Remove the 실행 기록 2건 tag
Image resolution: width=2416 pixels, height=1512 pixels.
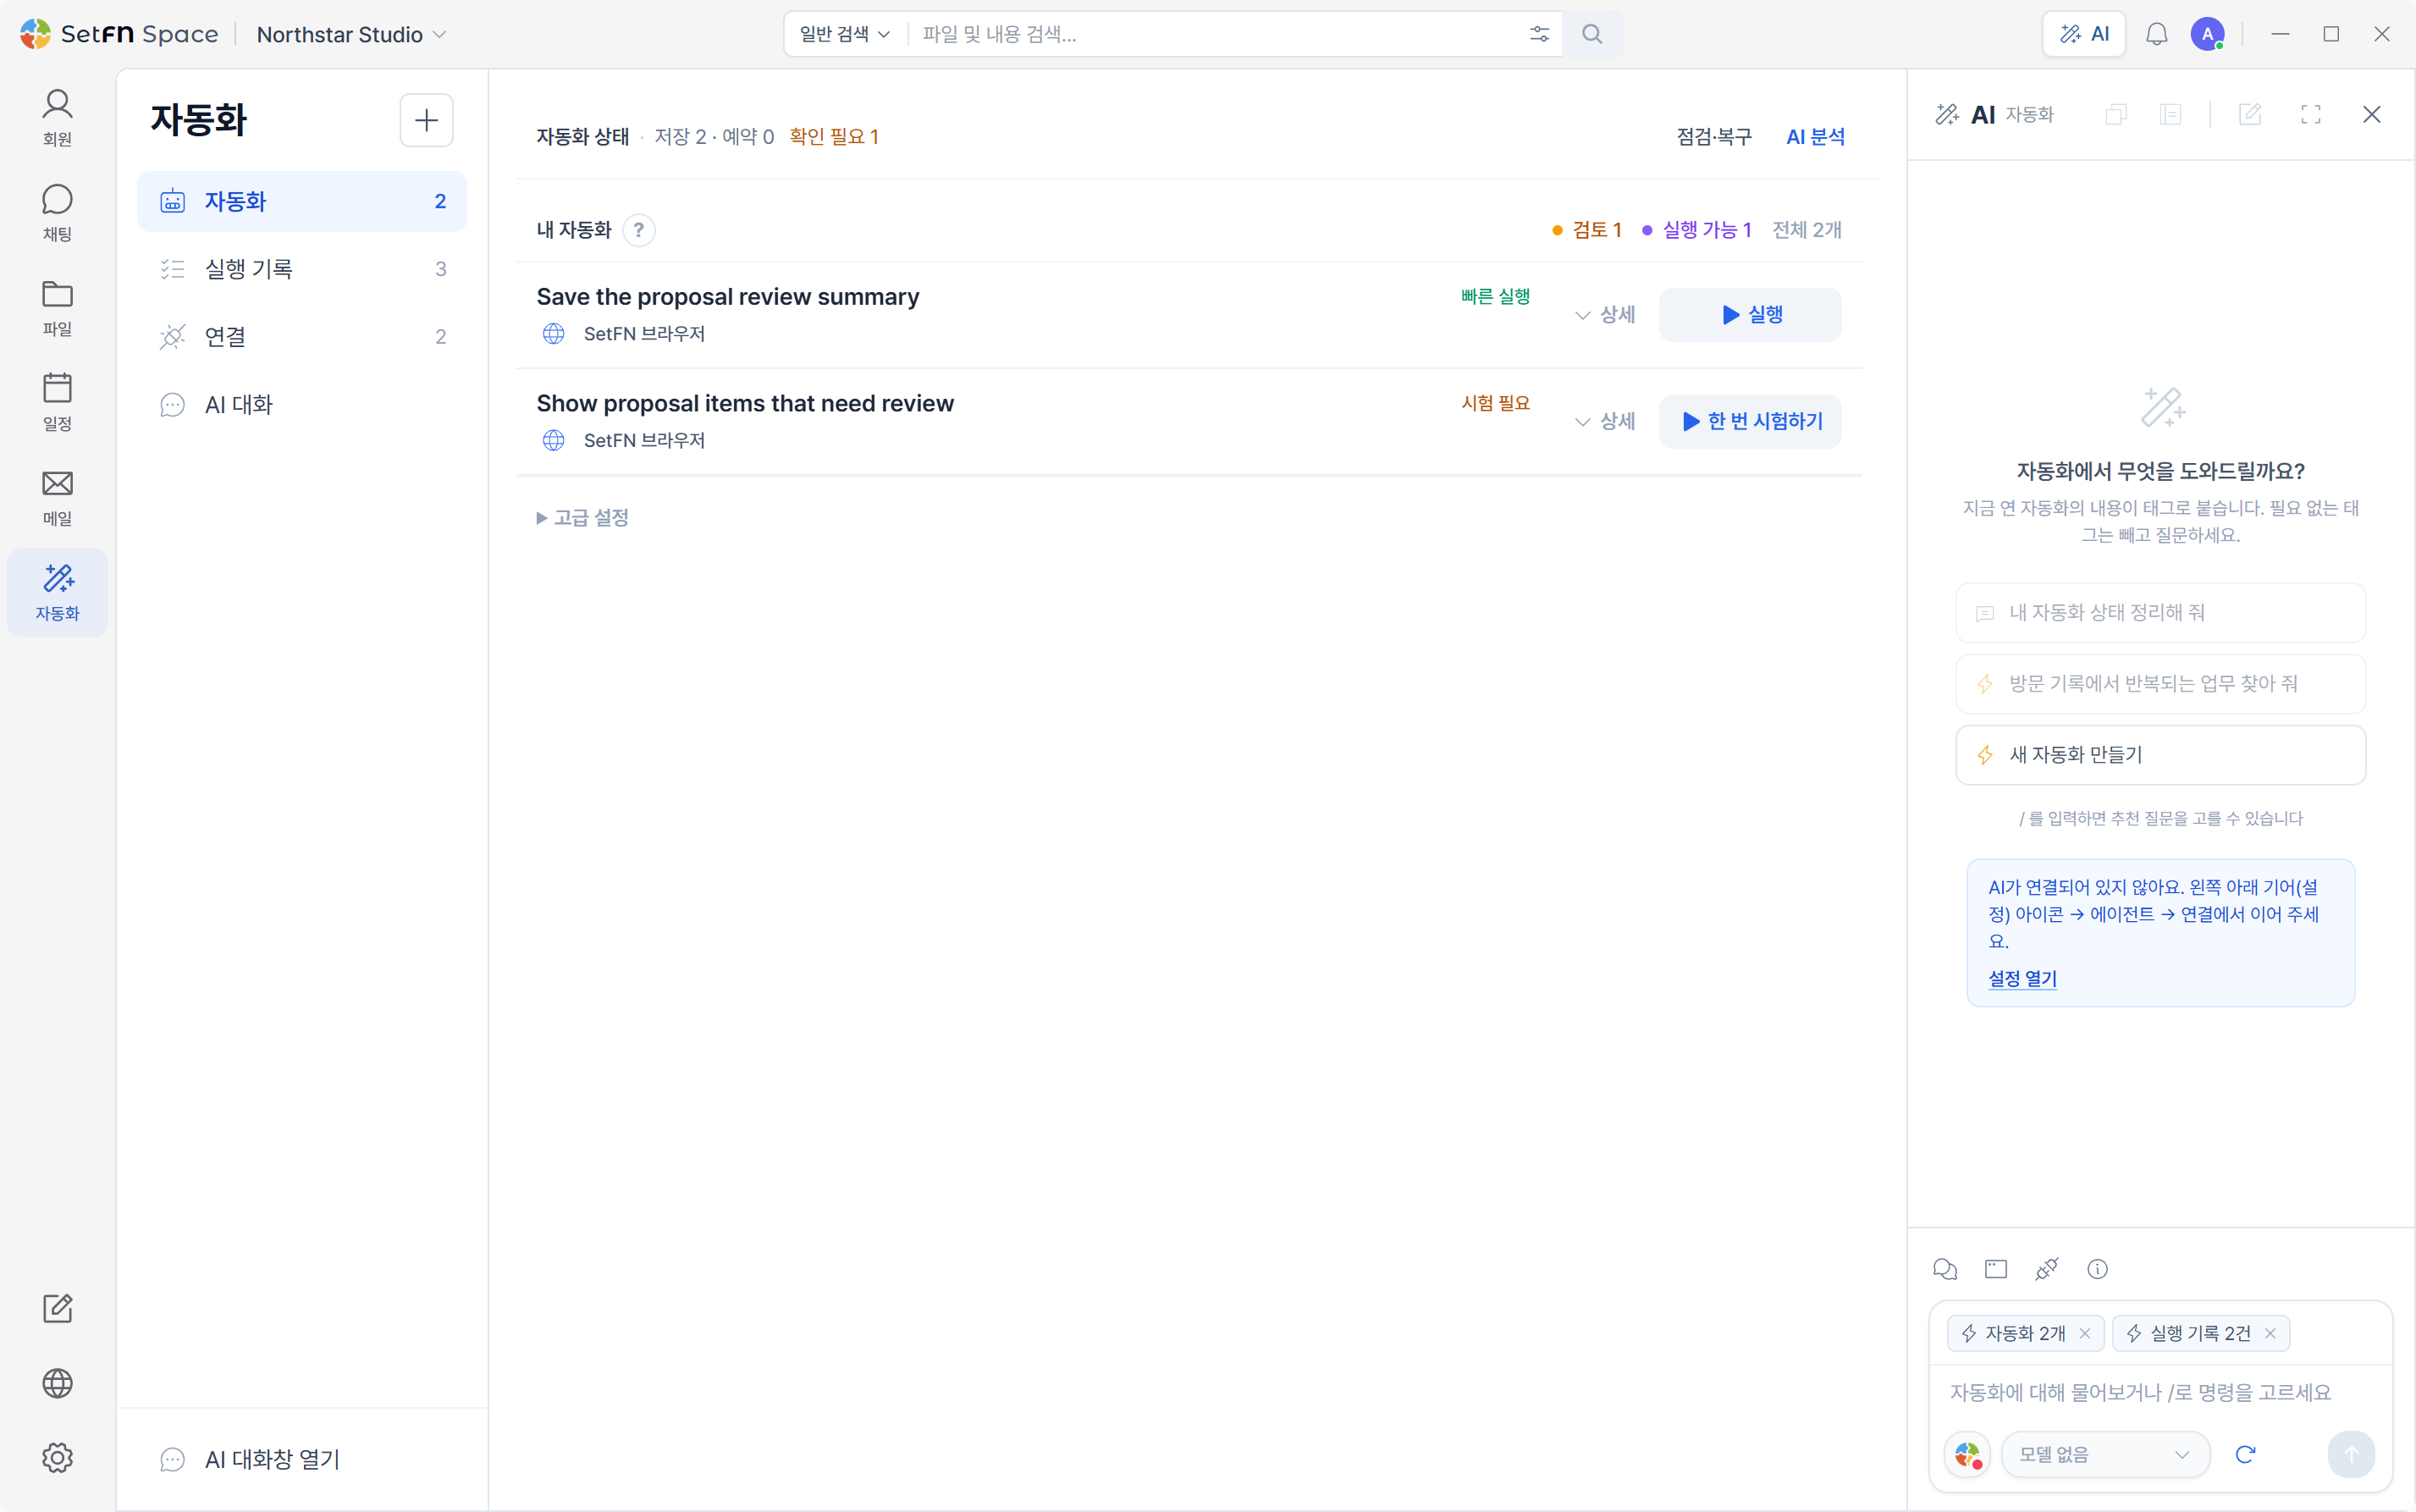(2270, 1333)
